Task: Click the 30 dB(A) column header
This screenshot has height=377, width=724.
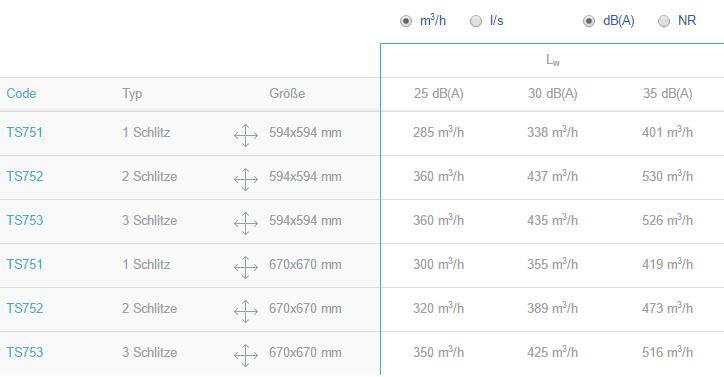Action: point(553,93)
